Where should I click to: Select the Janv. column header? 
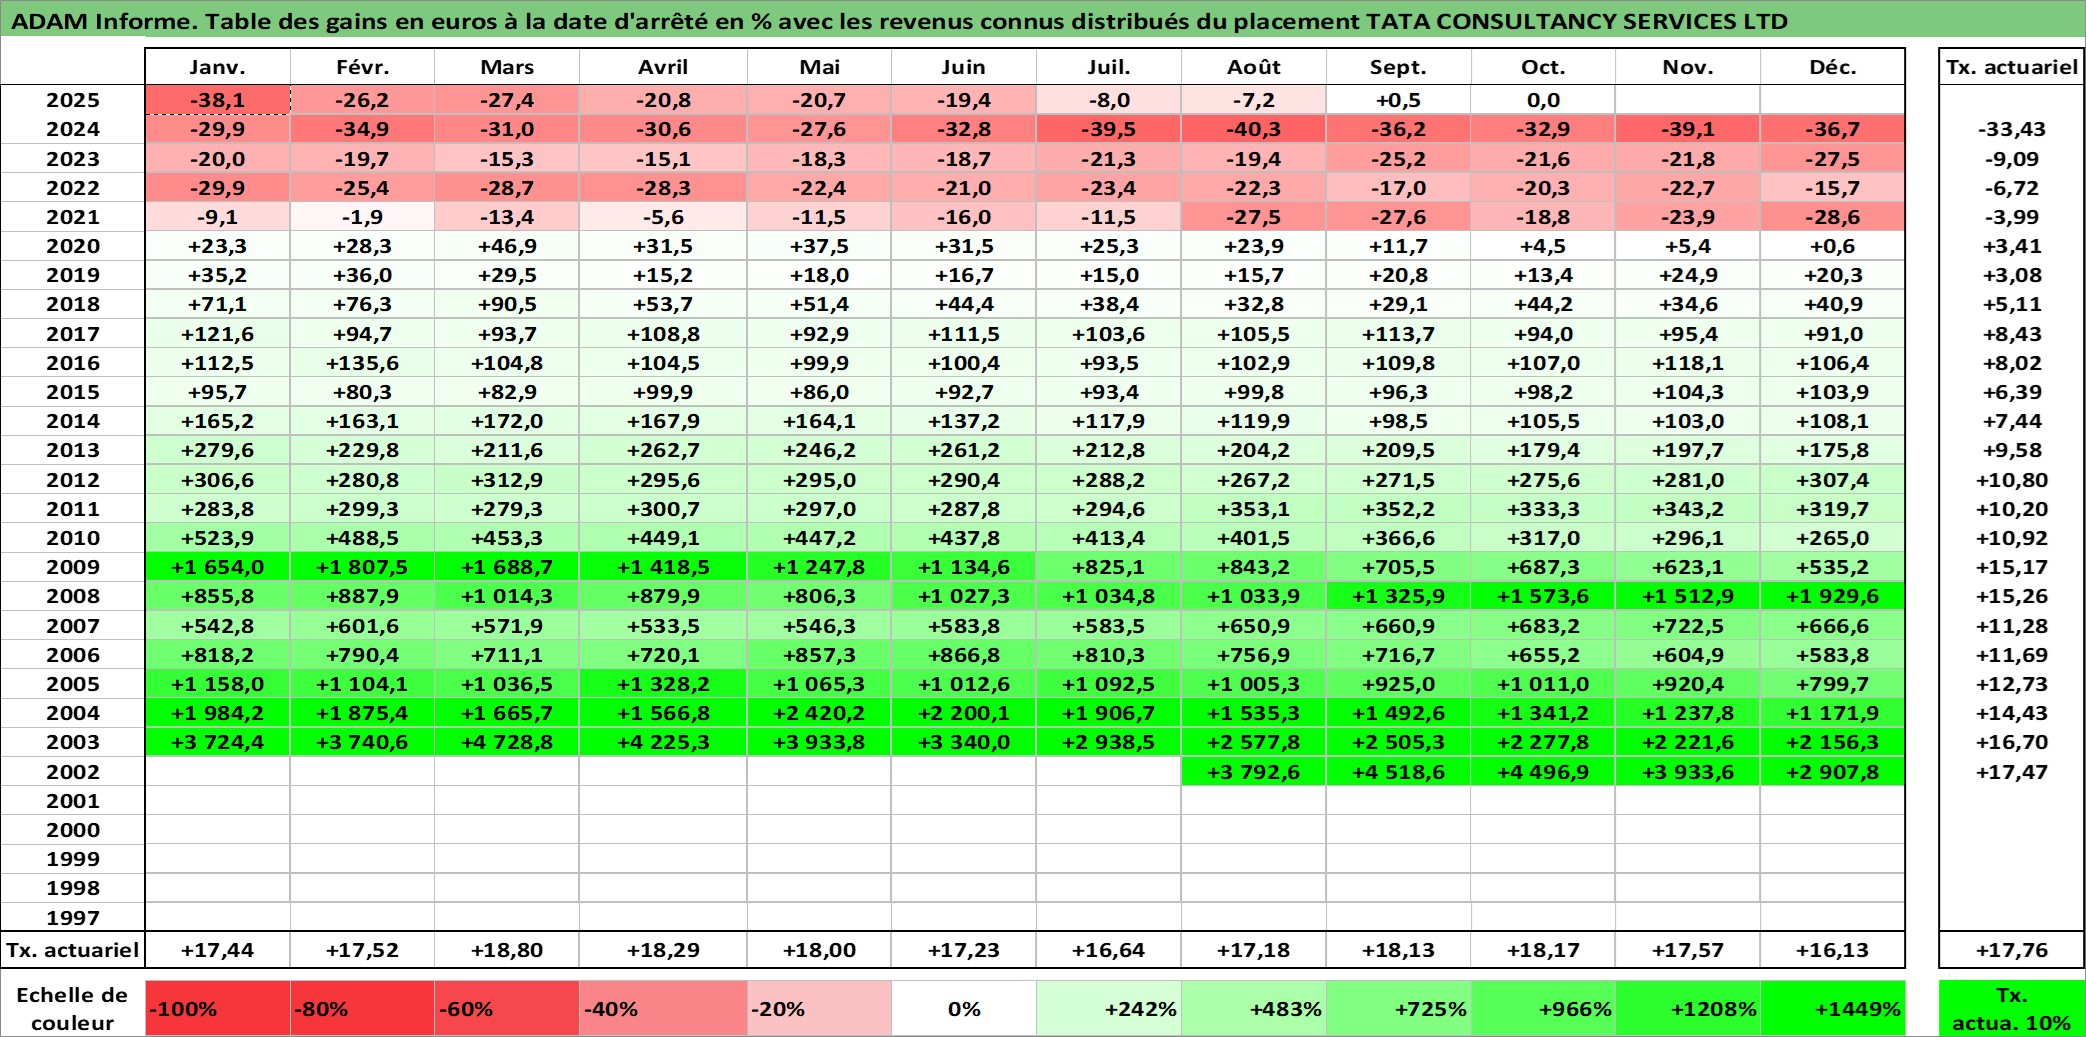(x=217, y=67)
